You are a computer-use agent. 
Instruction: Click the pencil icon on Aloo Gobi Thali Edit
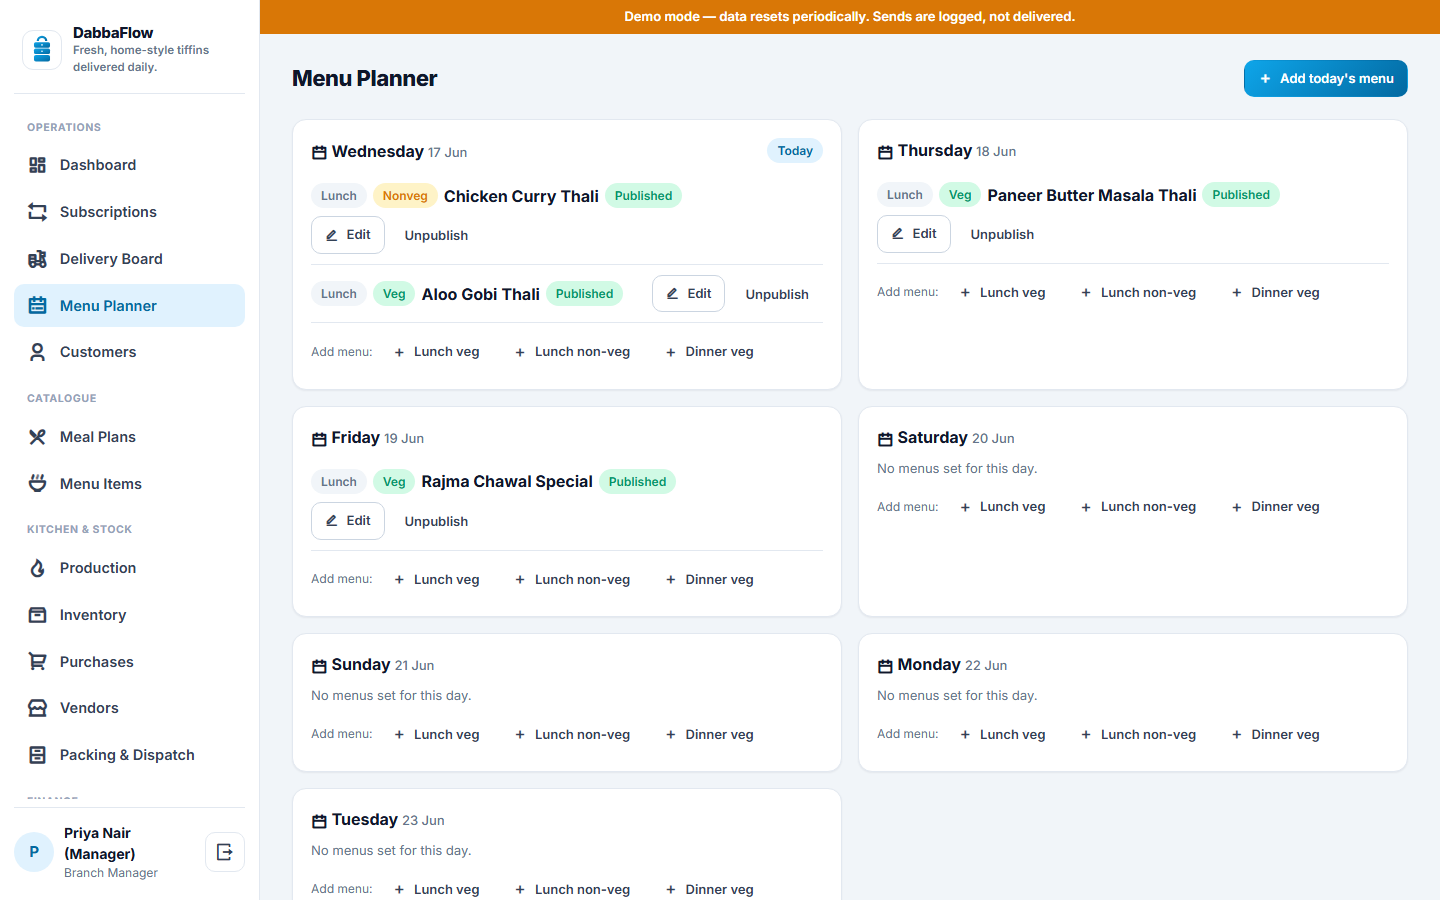(x=673, y=294)
